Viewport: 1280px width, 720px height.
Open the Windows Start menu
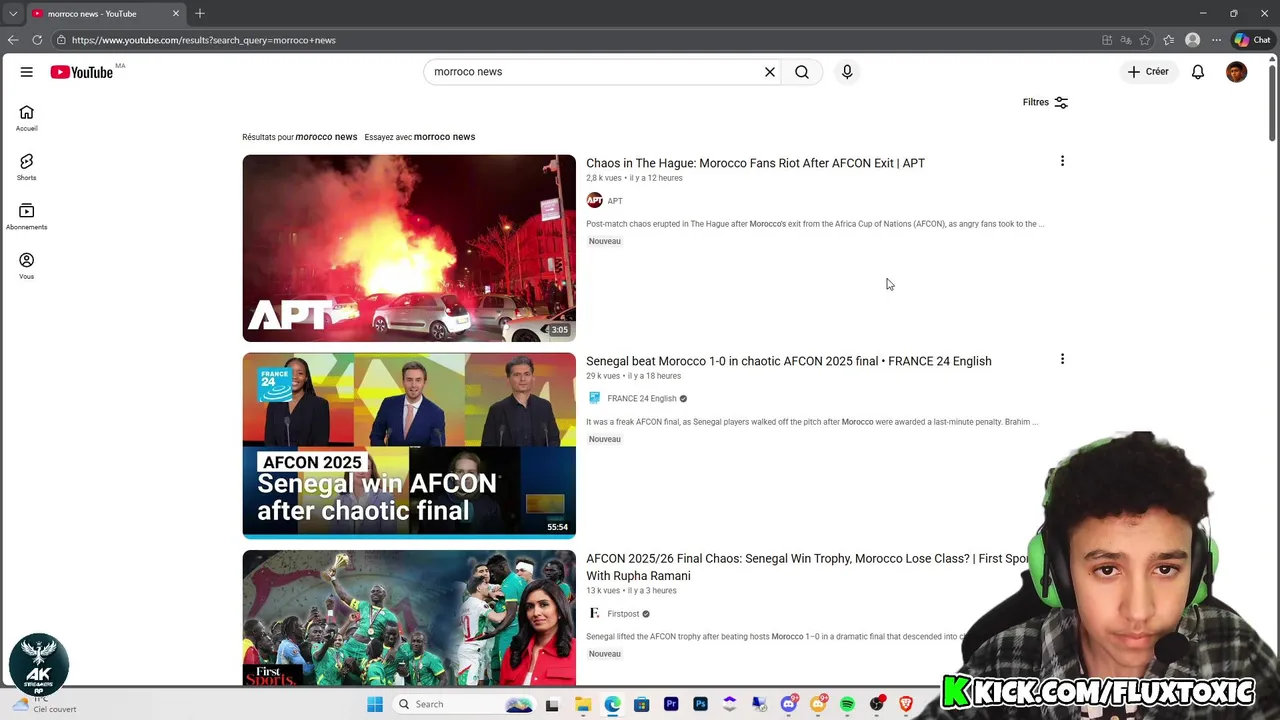click(375, 704)
